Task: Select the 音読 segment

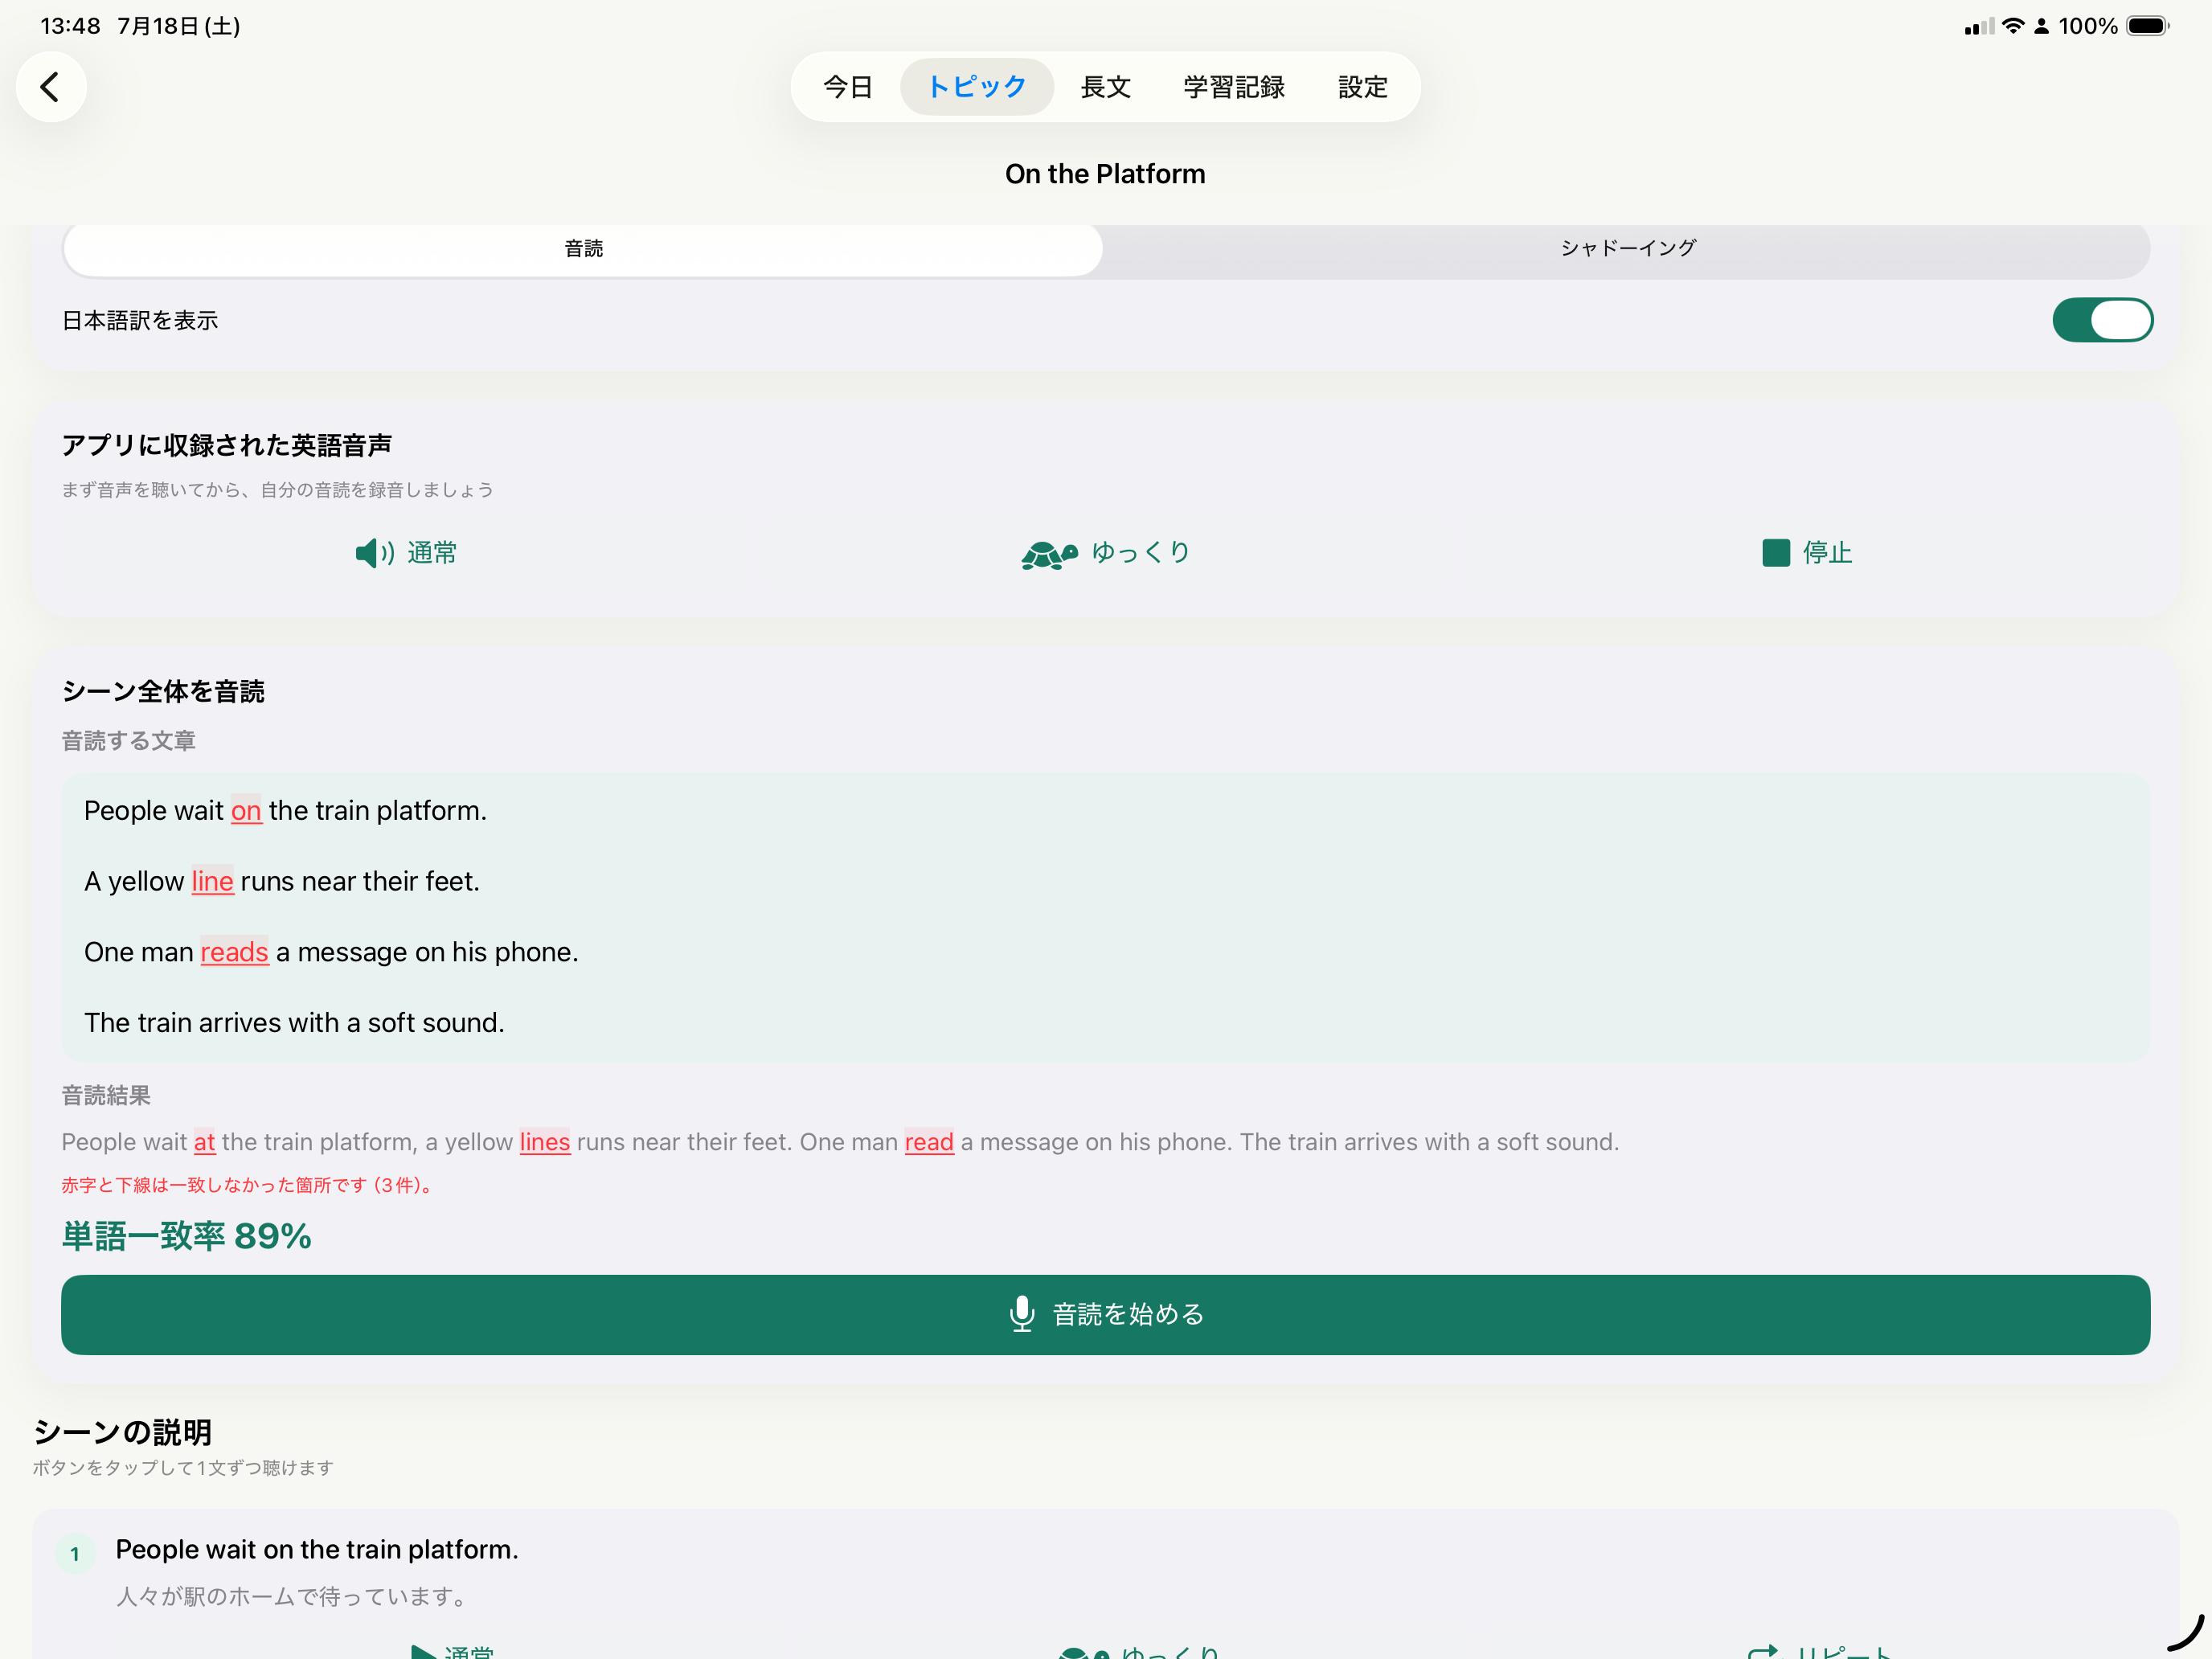Action: coord(583,248)
